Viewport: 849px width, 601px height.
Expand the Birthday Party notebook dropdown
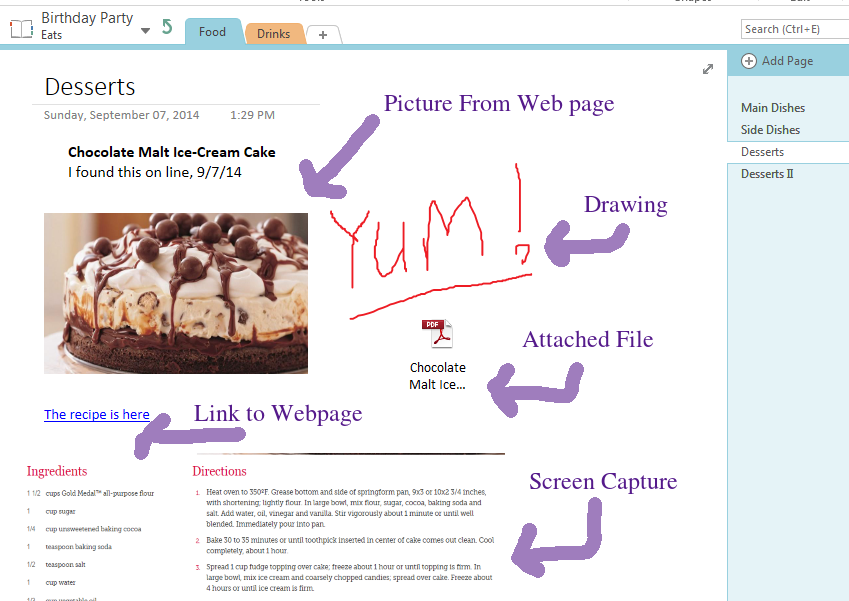[x=146, y=31]
